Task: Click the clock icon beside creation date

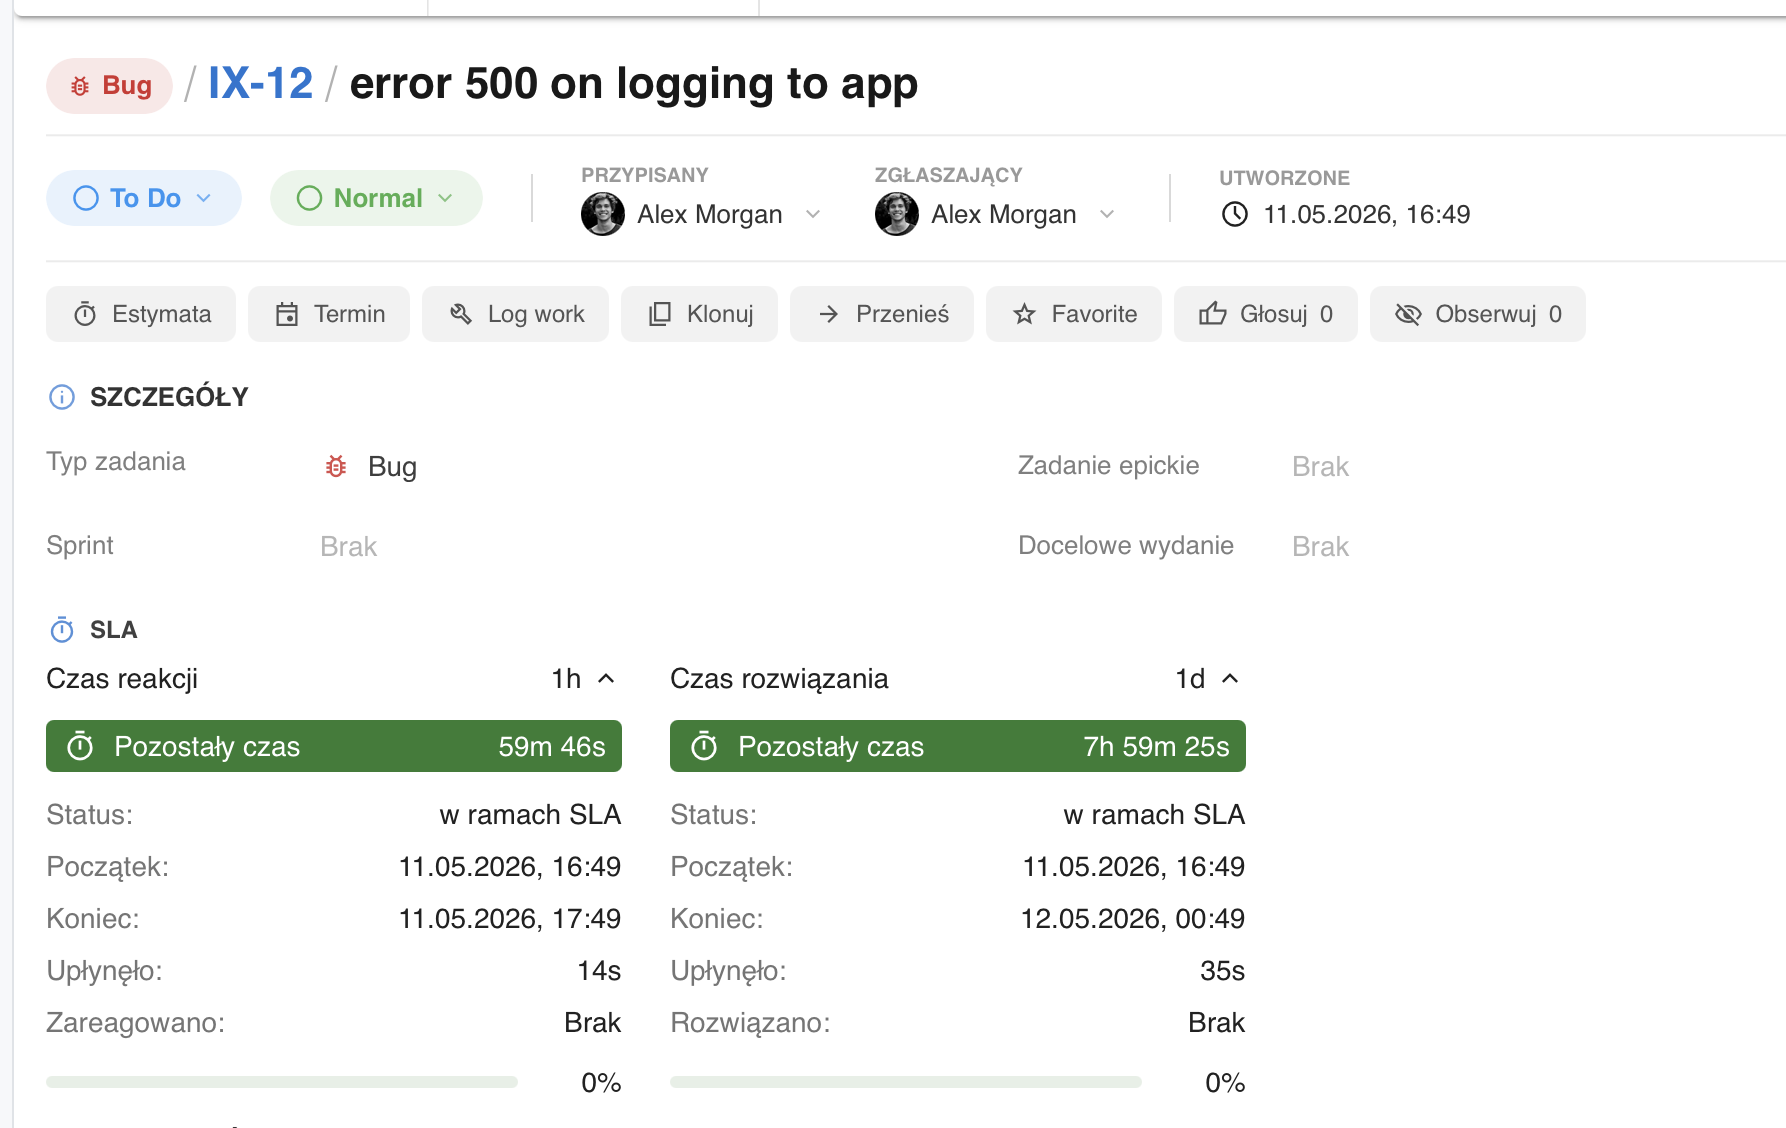Action: 1235,214
